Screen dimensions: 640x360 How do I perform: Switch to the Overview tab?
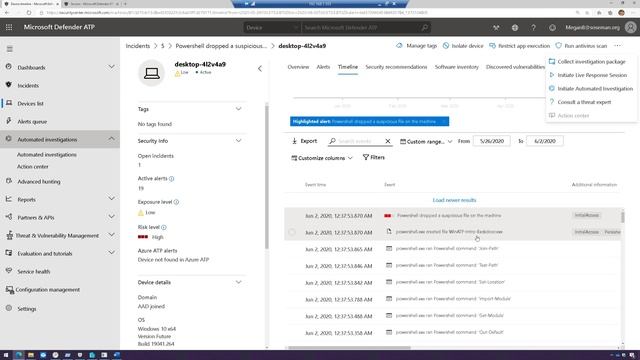point(298,67)
